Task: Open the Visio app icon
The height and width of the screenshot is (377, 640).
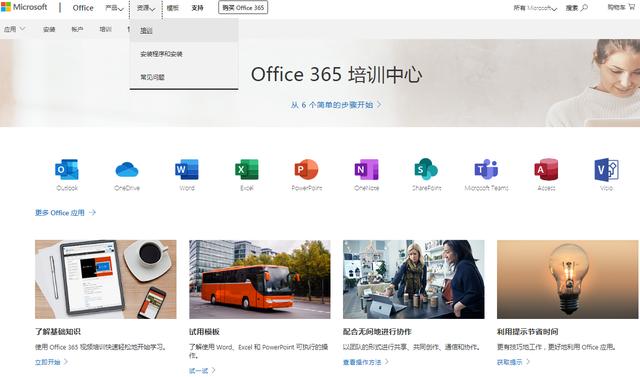Action: (x=606, y=169)
